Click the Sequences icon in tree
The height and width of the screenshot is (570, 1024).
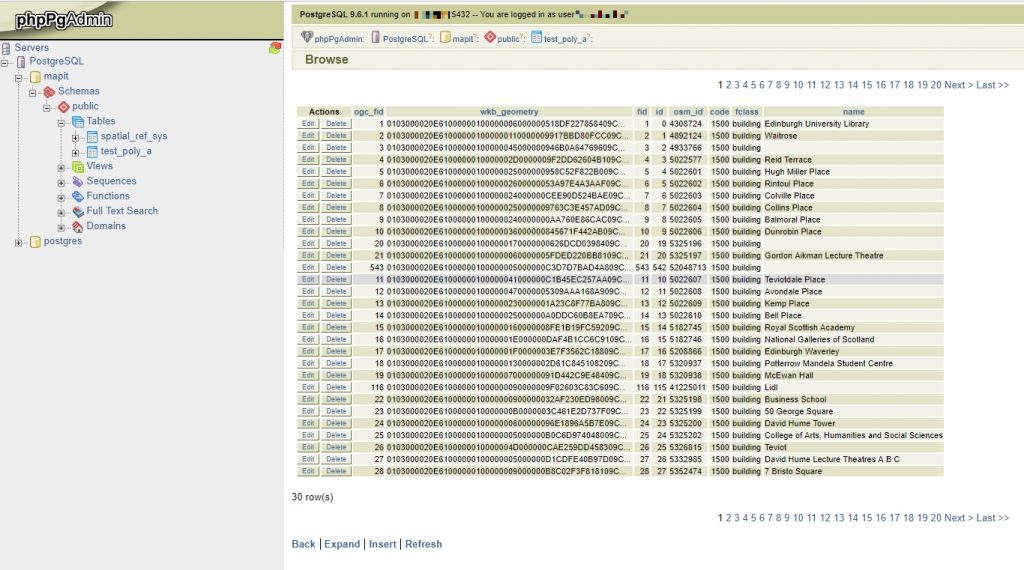click(x=77, y=182)
